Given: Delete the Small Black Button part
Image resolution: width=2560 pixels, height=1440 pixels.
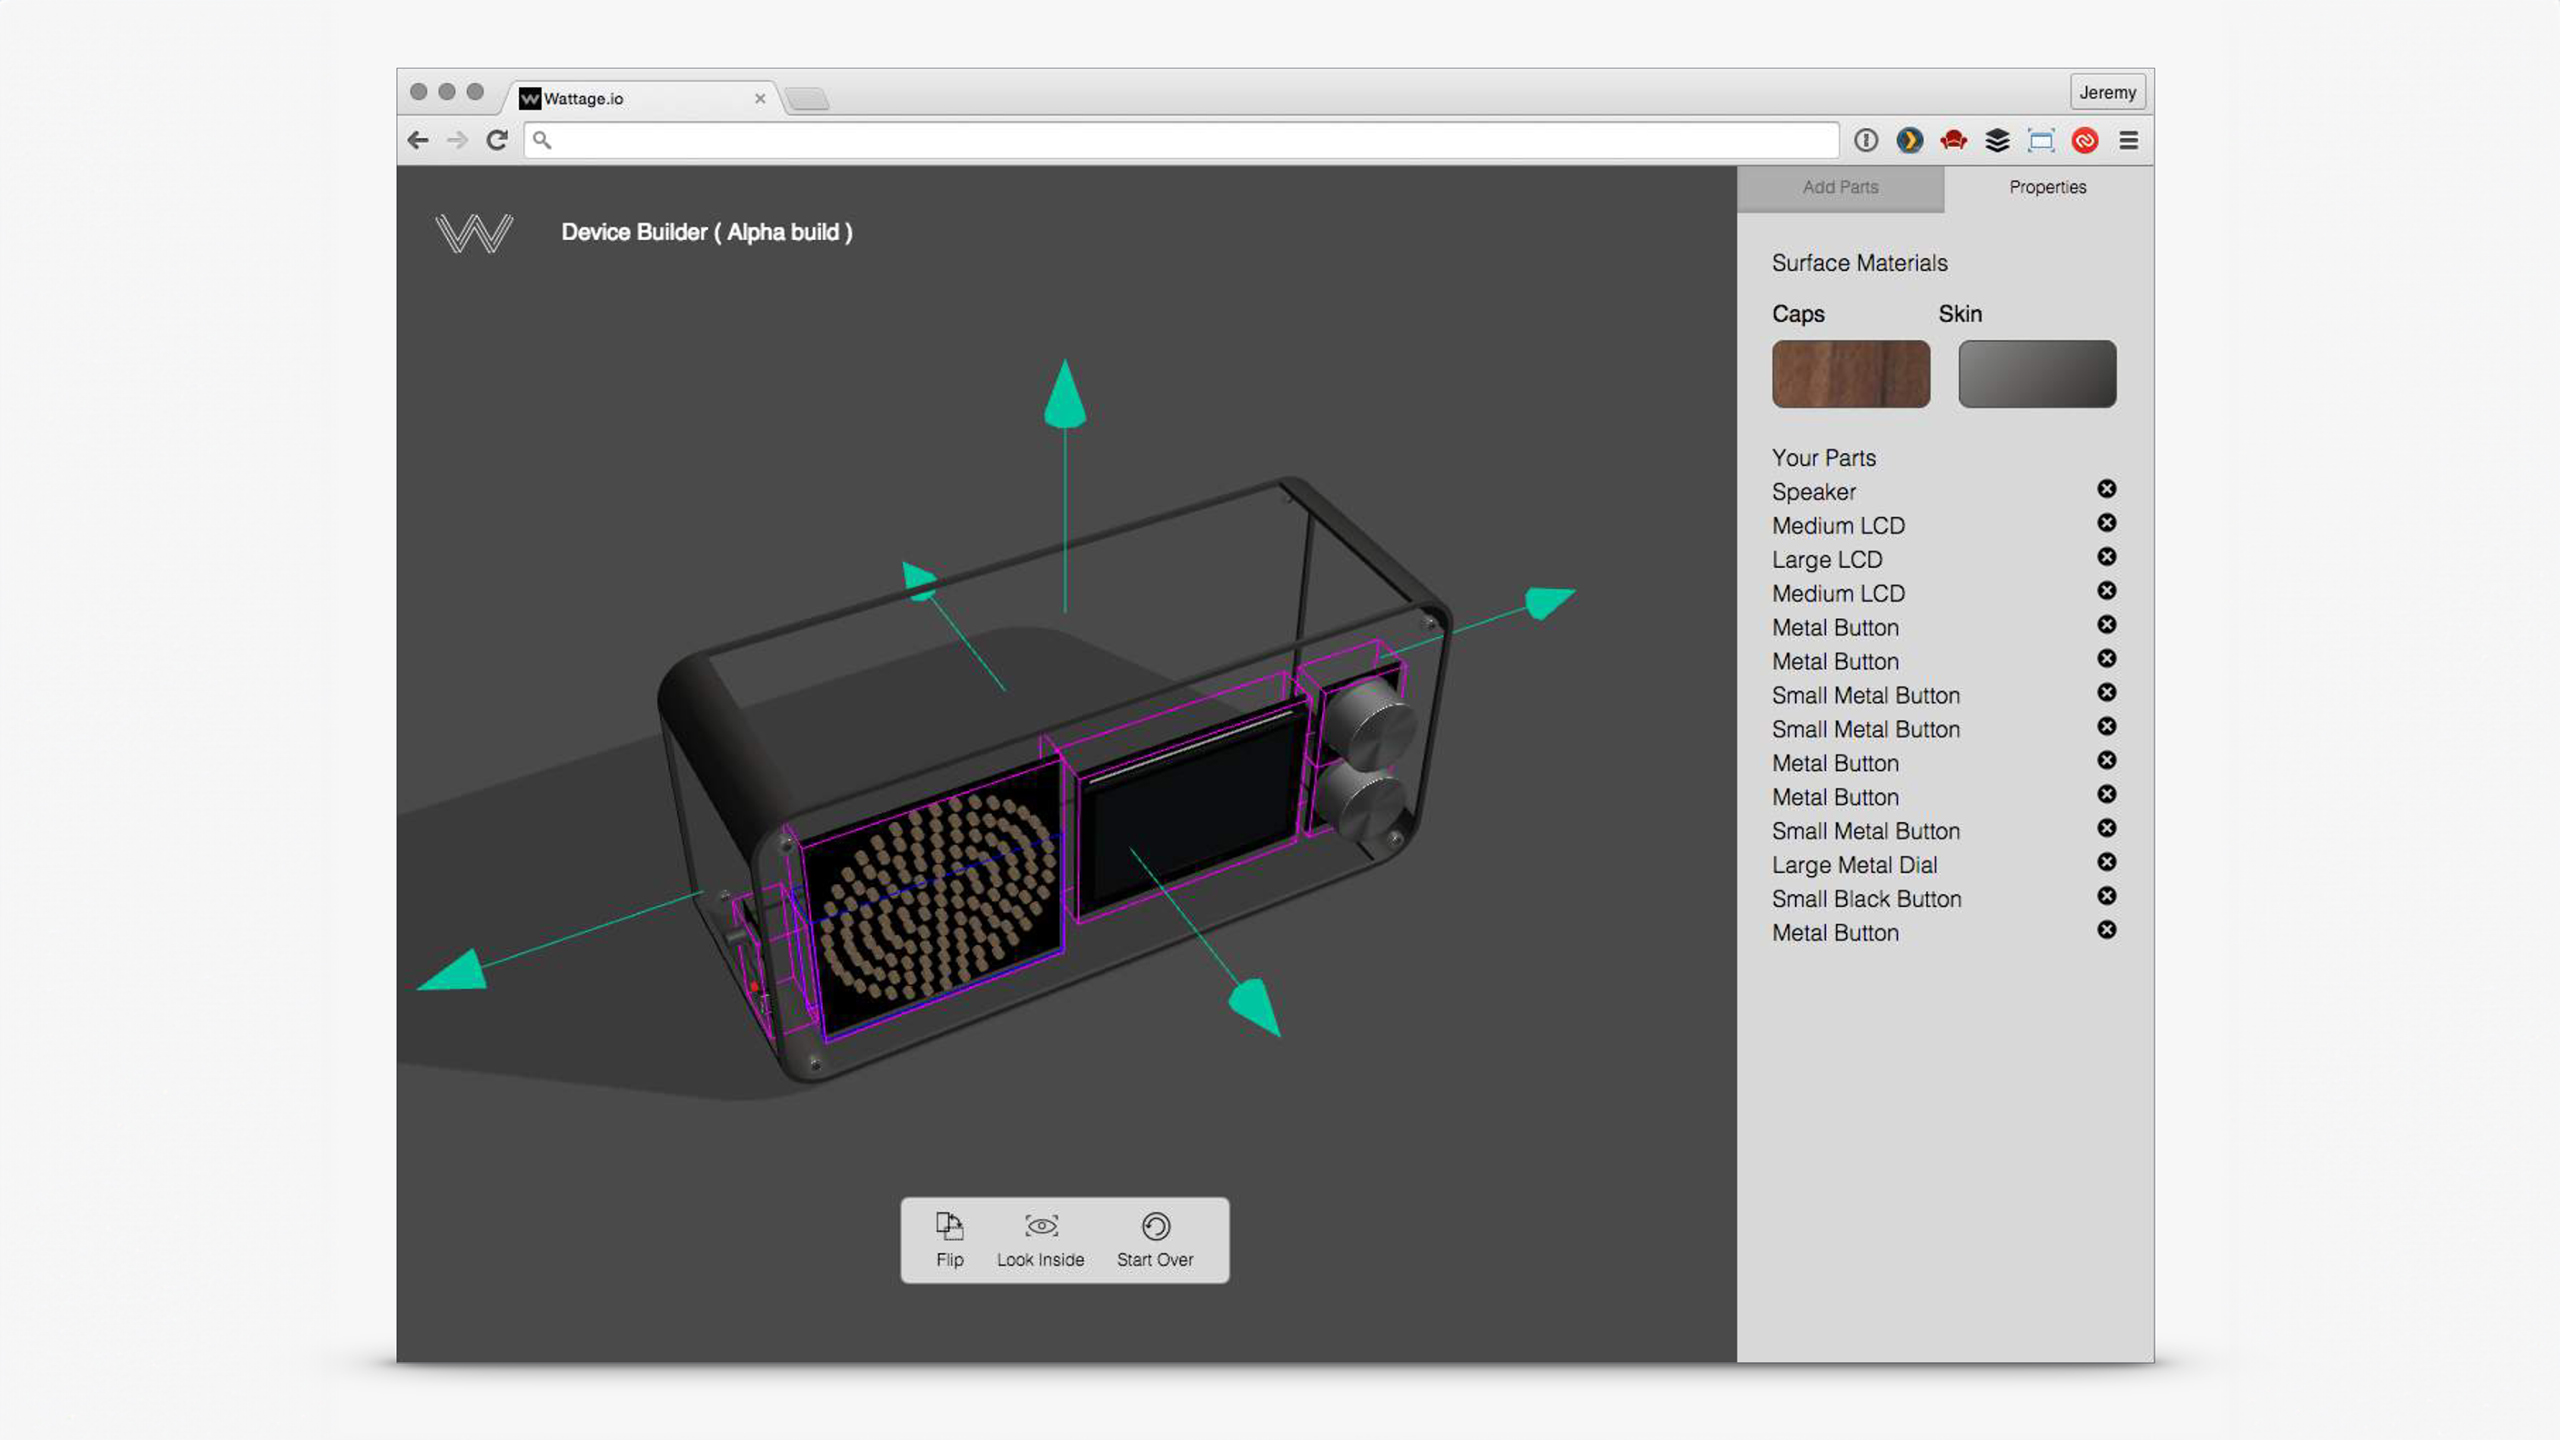Looking at the screenshot, I should (2106, 896).
